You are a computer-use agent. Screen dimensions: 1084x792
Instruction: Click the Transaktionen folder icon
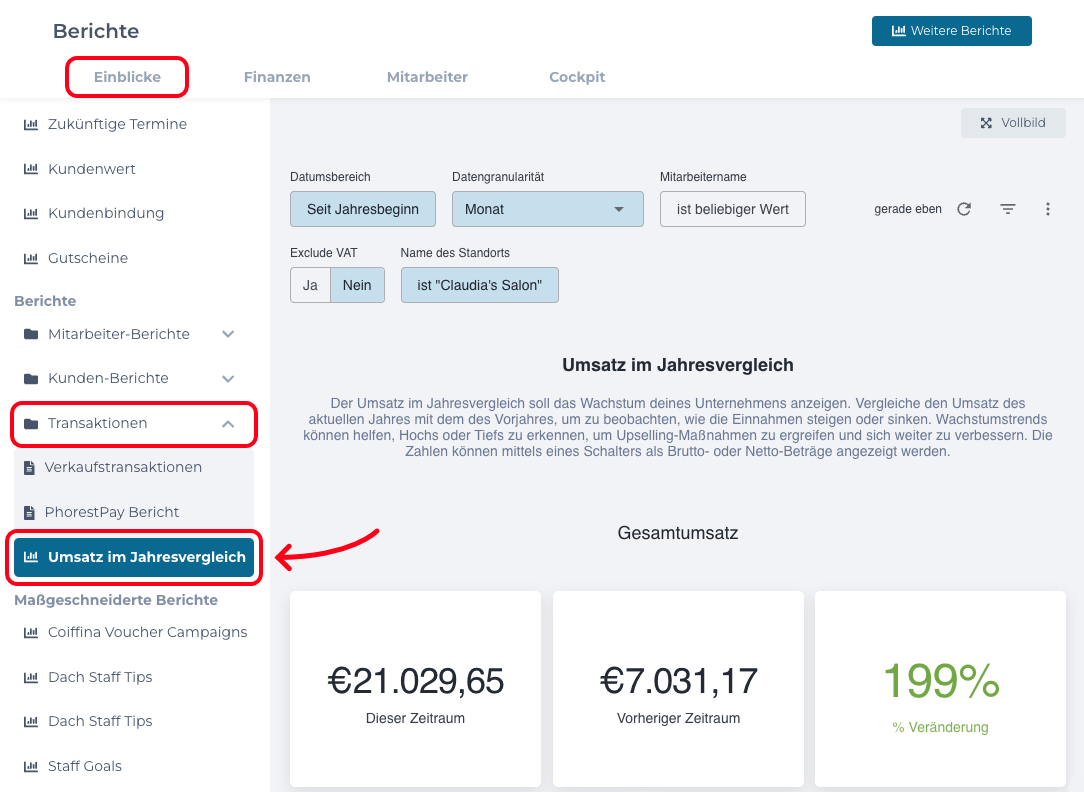tap(29, 424)
